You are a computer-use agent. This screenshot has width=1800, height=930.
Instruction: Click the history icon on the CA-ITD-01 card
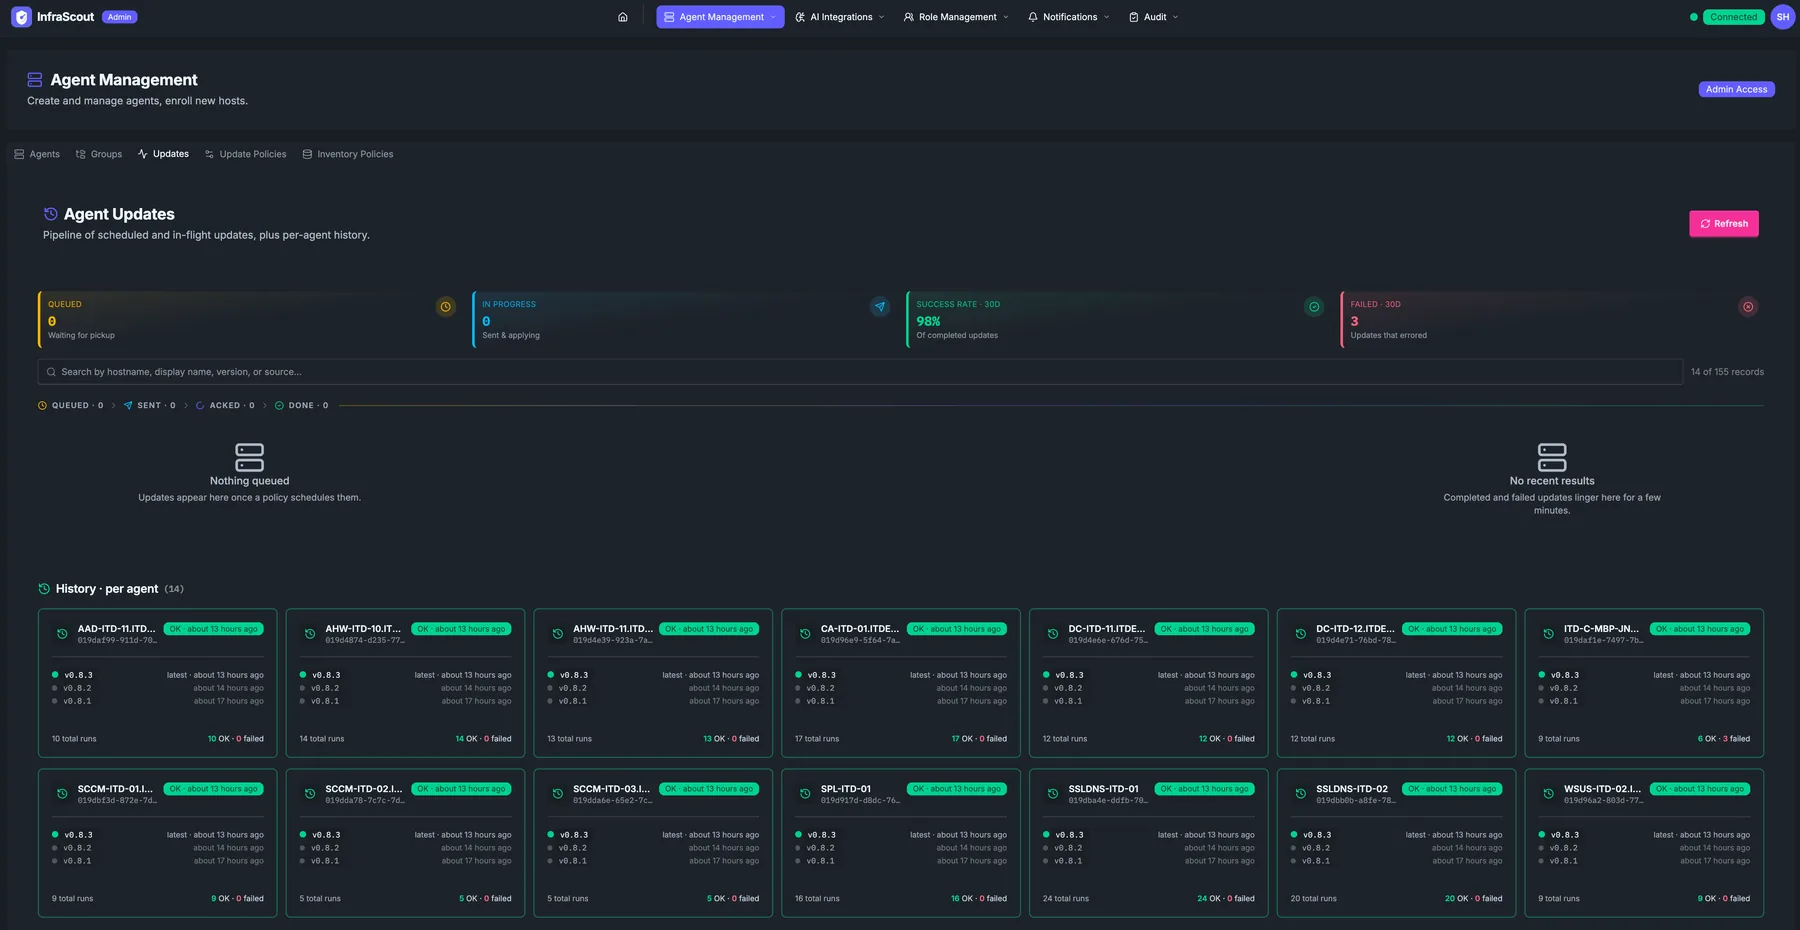[x=805, y=634]
